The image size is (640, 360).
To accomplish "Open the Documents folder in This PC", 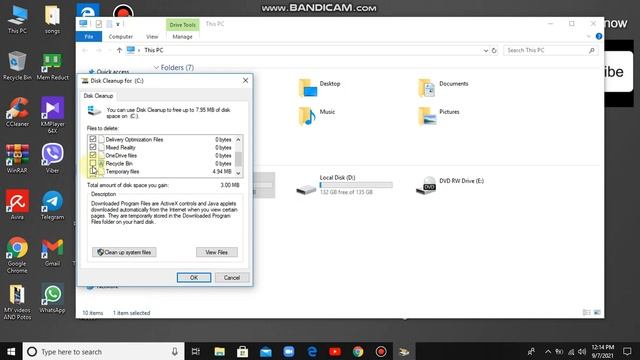I will [x=443, y=87].
